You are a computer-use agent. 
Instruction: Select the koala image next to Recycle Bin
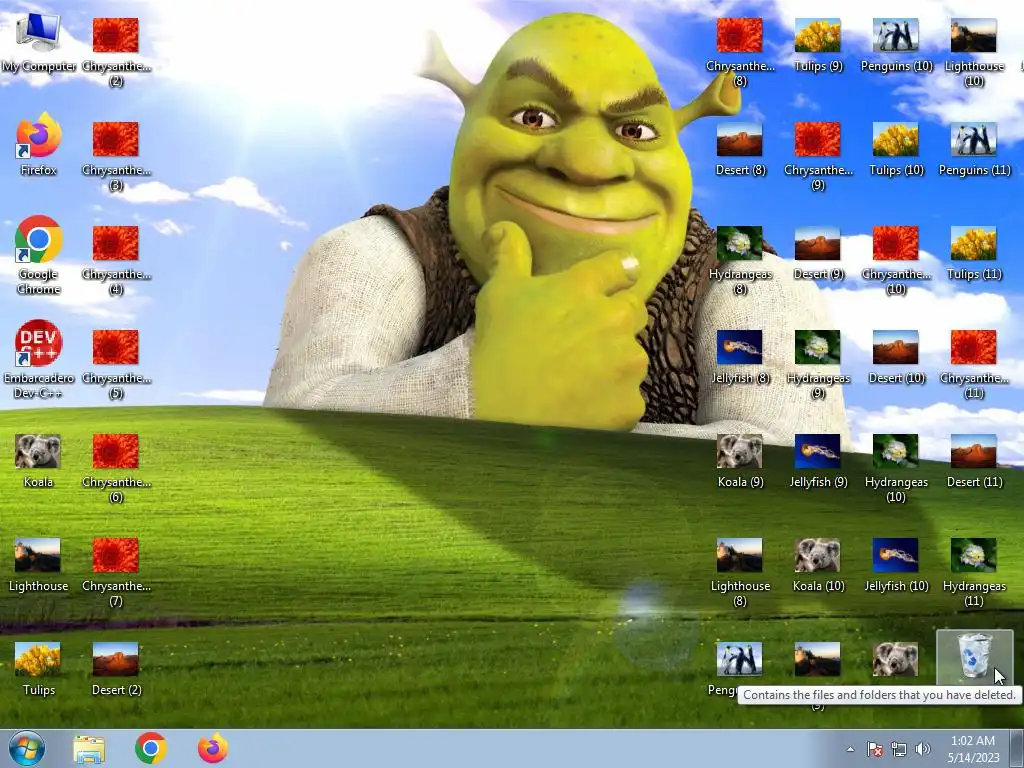(x=896, y=660)
